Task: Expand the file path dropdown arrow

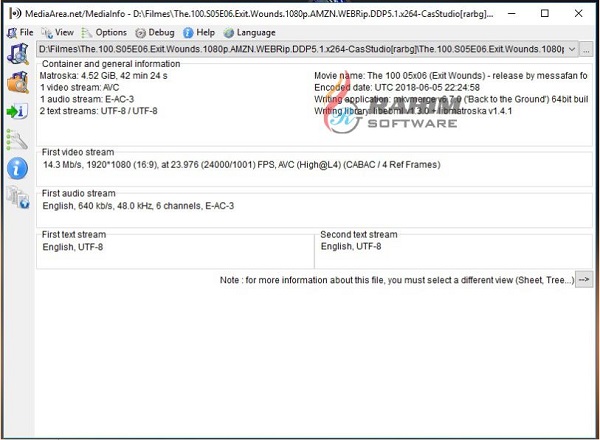Action: pyautogui.click(x=572, y=49)
